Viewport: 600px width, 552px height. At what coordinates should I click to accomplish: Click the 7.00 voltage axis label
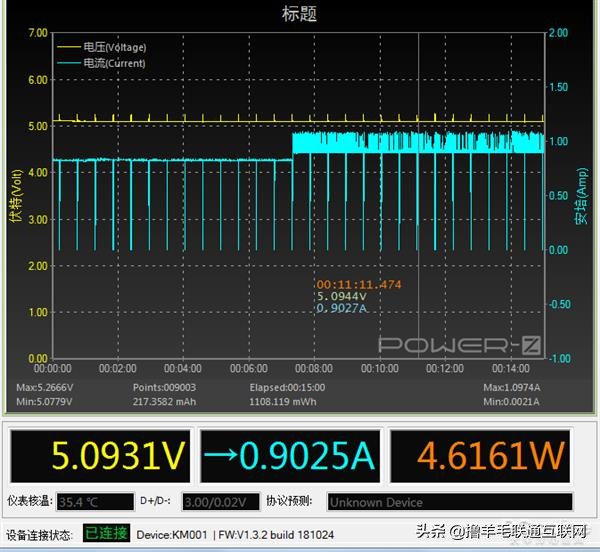coord(38,33)
